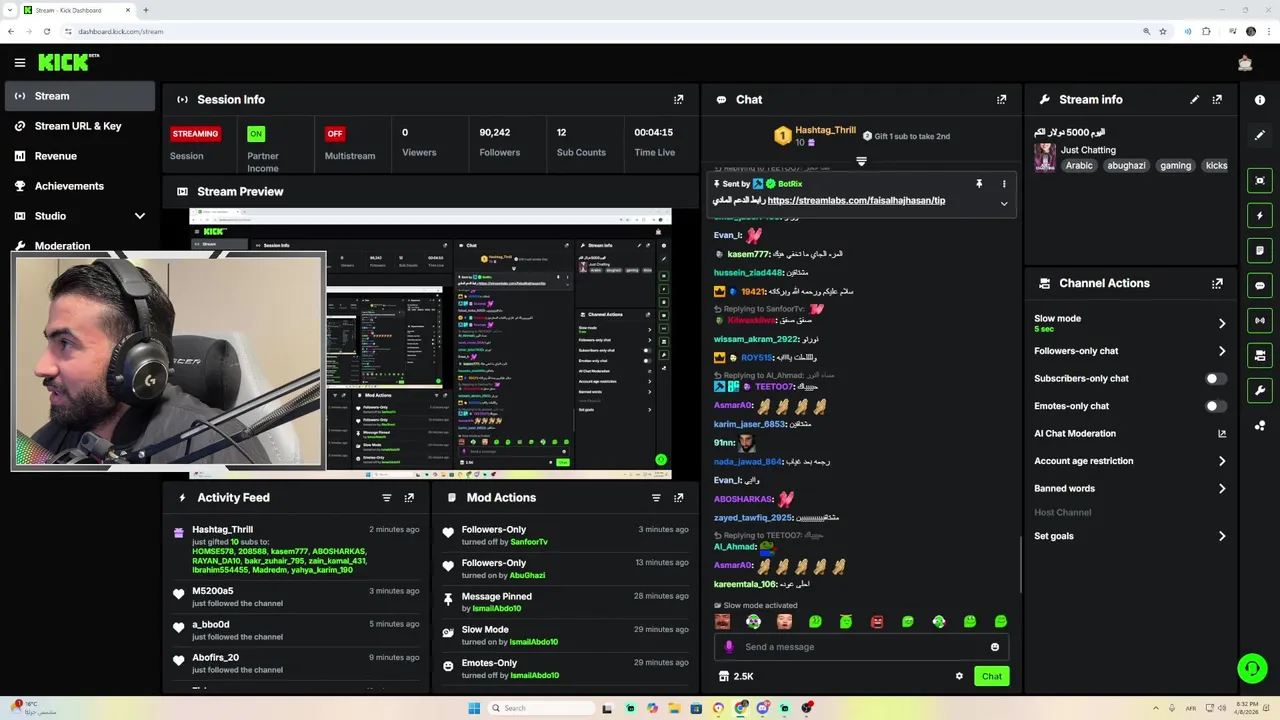1280x720 pixels.
Task: Insert the red angry face emote
Action: tap(877, 622)
